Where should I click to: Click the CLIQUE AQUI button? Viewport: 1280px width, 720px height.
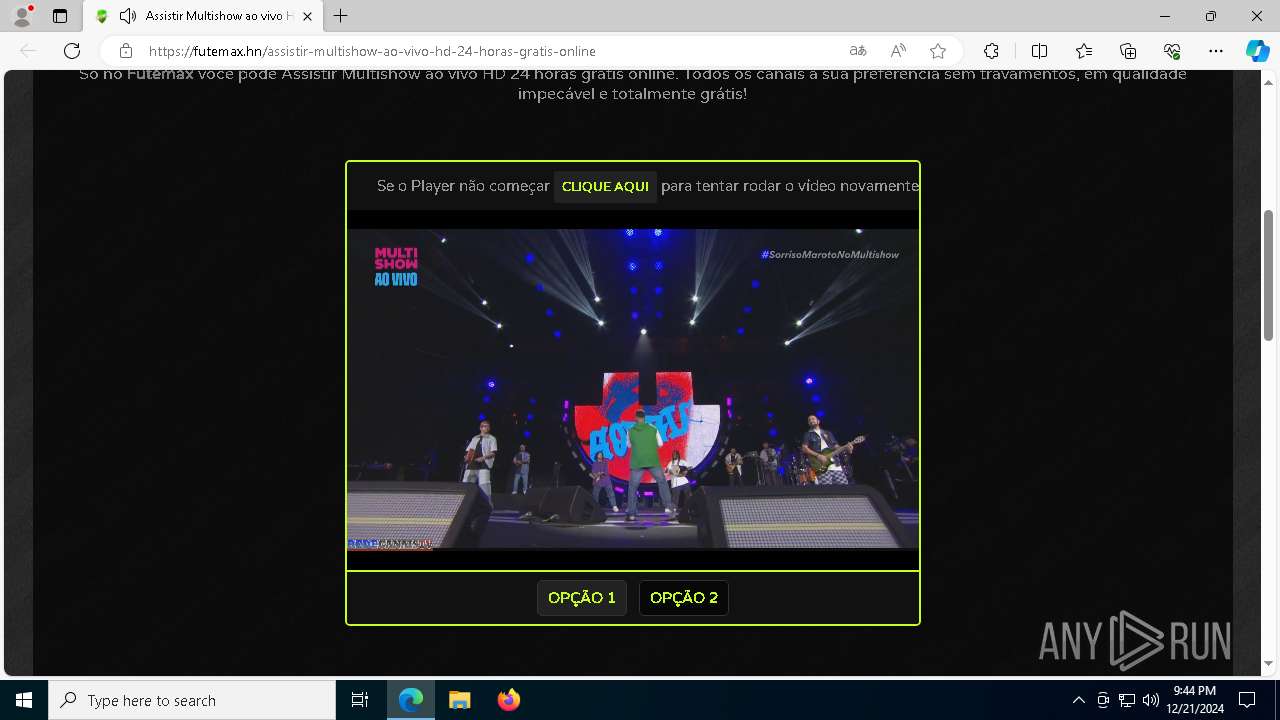(x=605, y=186)
